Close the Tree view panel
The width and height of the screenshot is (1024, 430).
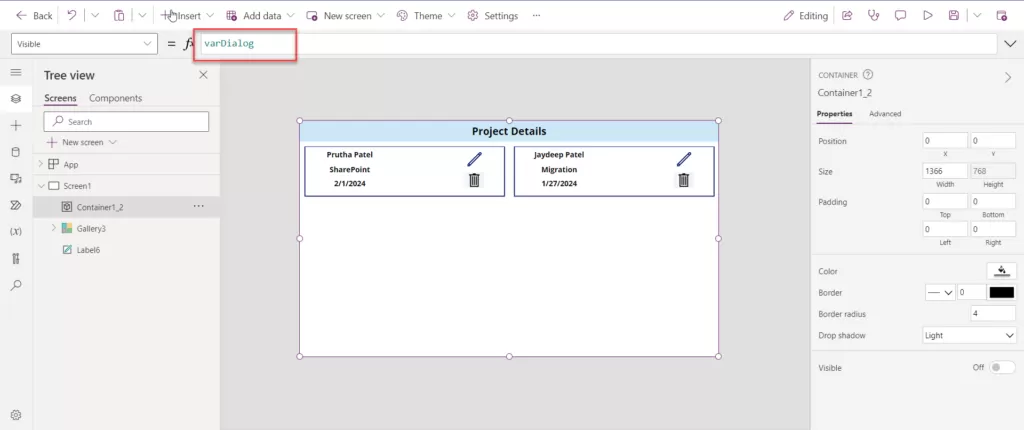click(x=203, y=75)
